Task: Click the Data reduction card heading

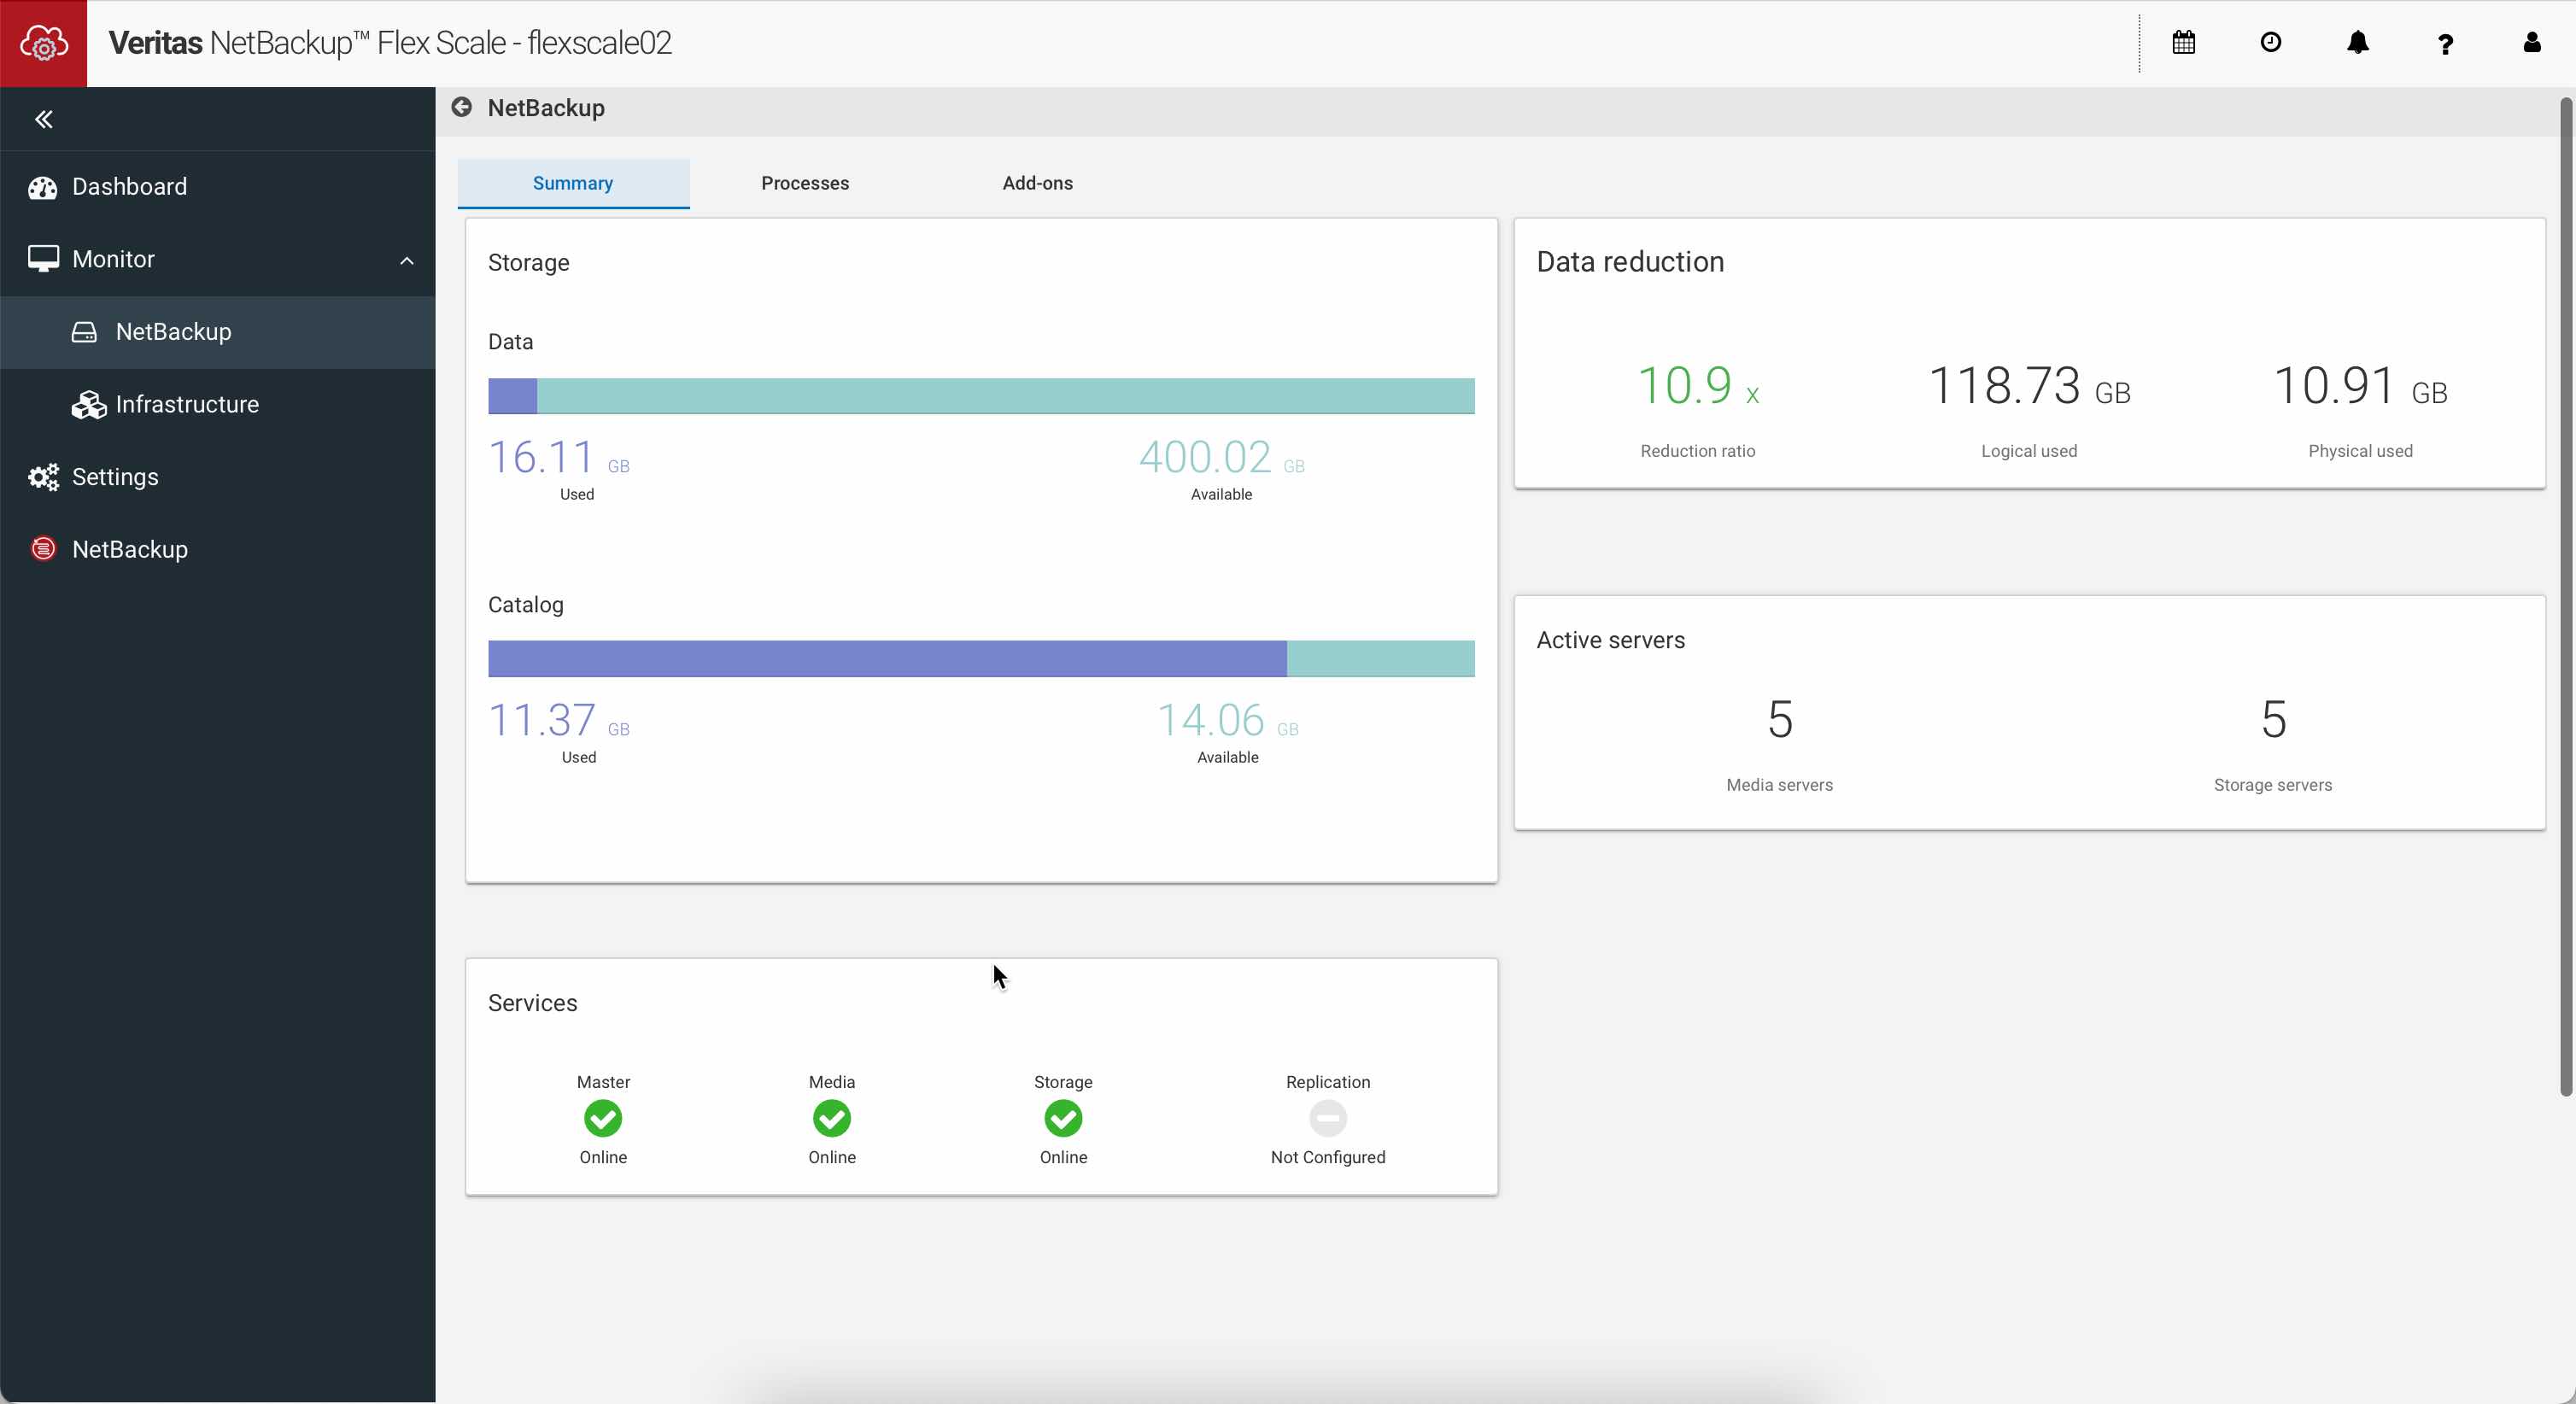Action: pyautogui.click(x=1630, y=262)
